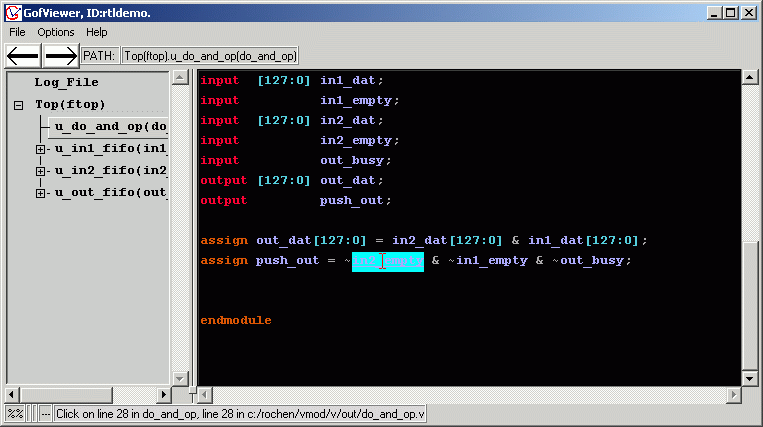Expand the u_out_fifo tree node
763x427 pixels.
[x=40, y=193]
